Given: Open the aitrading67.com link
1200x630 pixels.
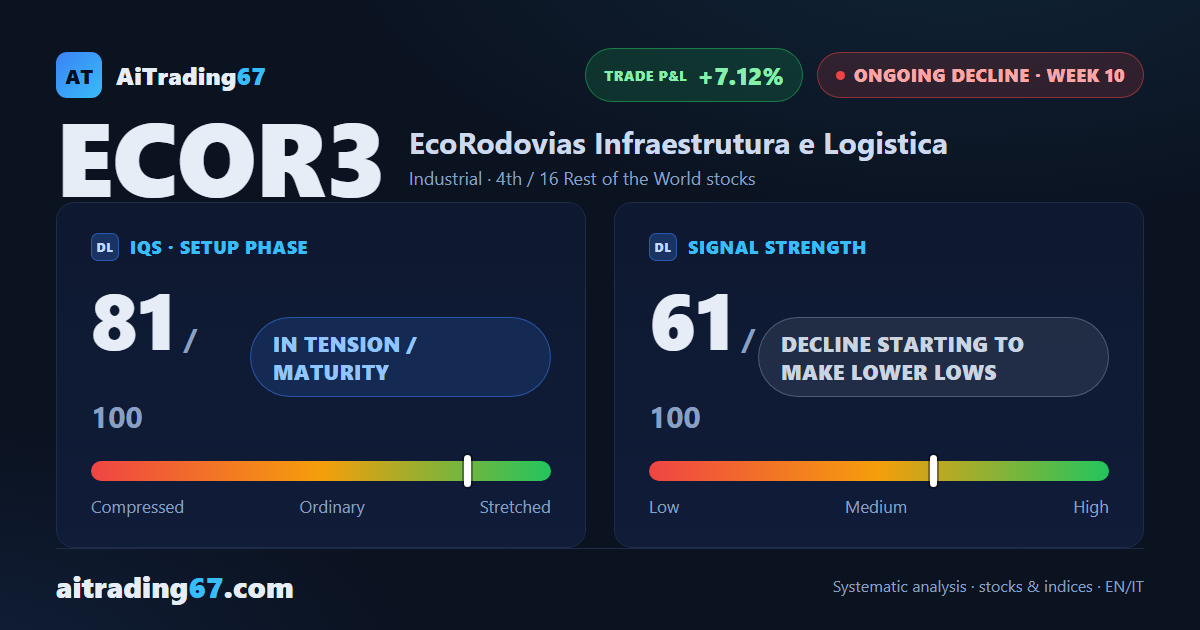Looking at the screenshot, I should (175, 588).
